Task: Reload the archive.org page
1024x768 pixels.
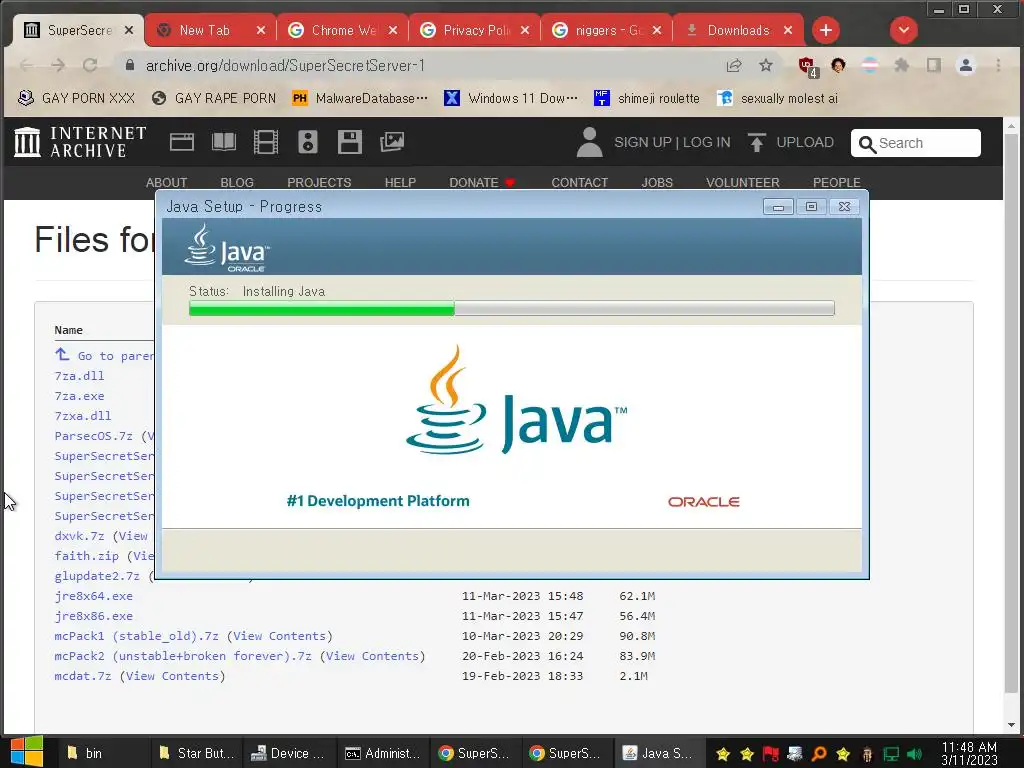Action: [x=90, y=65]
